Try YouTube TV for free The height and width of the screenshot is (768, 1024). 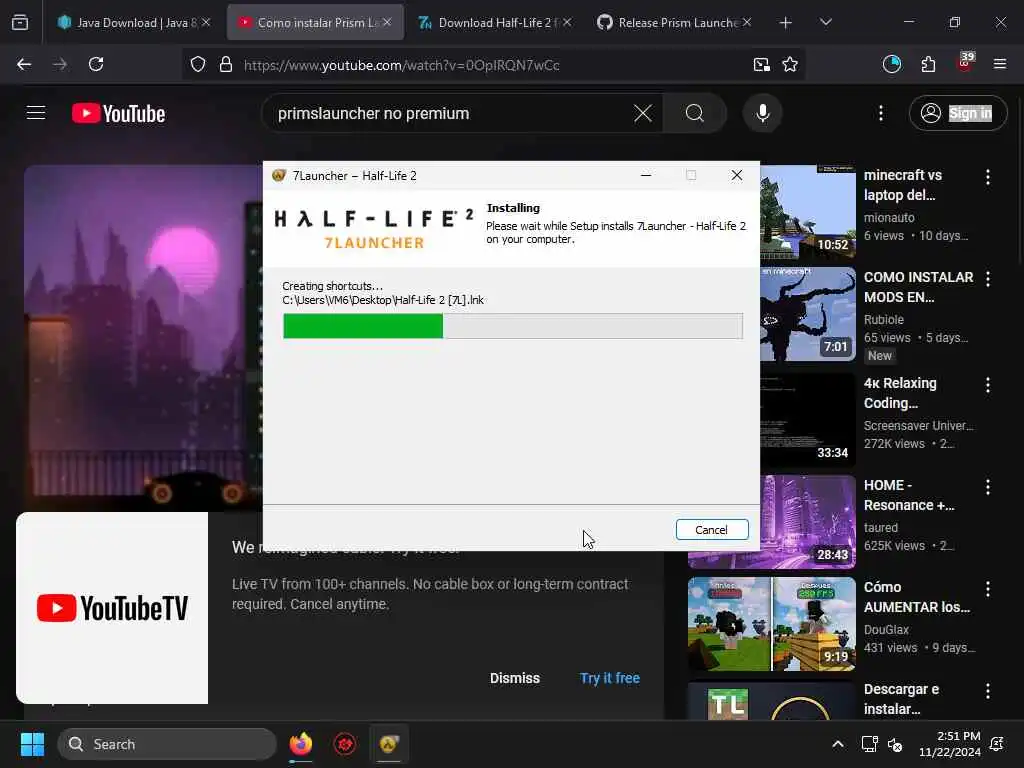tap(610, 678)
